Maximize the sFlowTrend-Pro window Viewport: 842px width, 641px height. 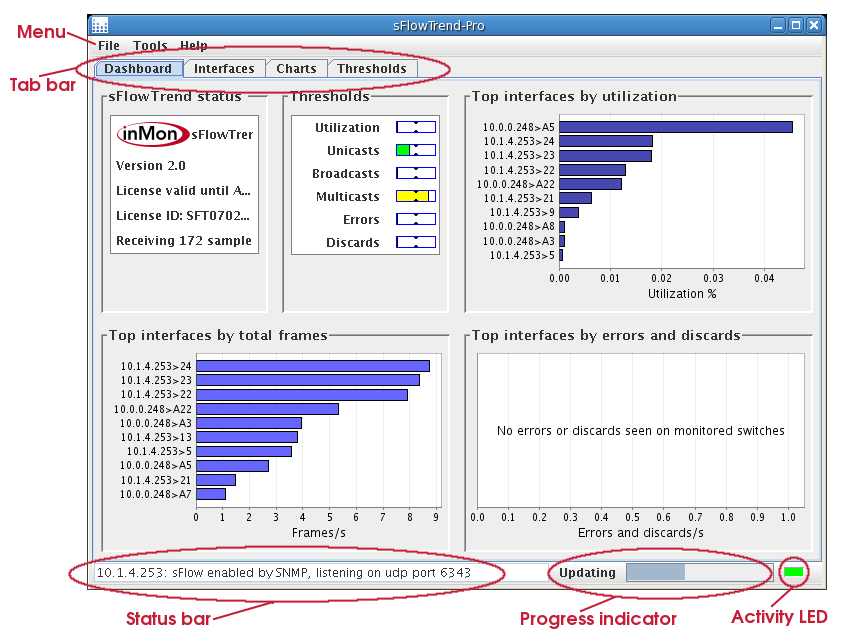[x=796, y=25]
